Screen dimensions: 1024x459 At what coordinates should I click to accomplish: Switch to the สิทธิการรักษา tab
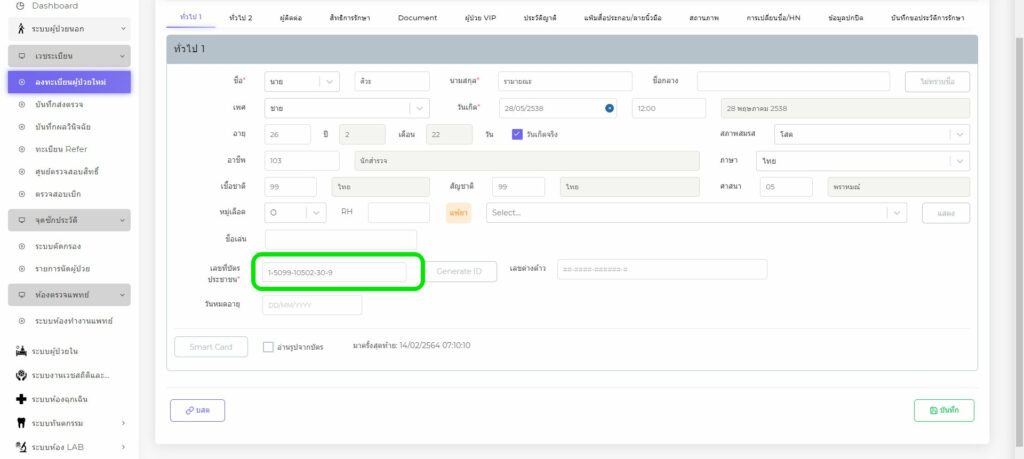pyautogui.click(x=347, y=18)
